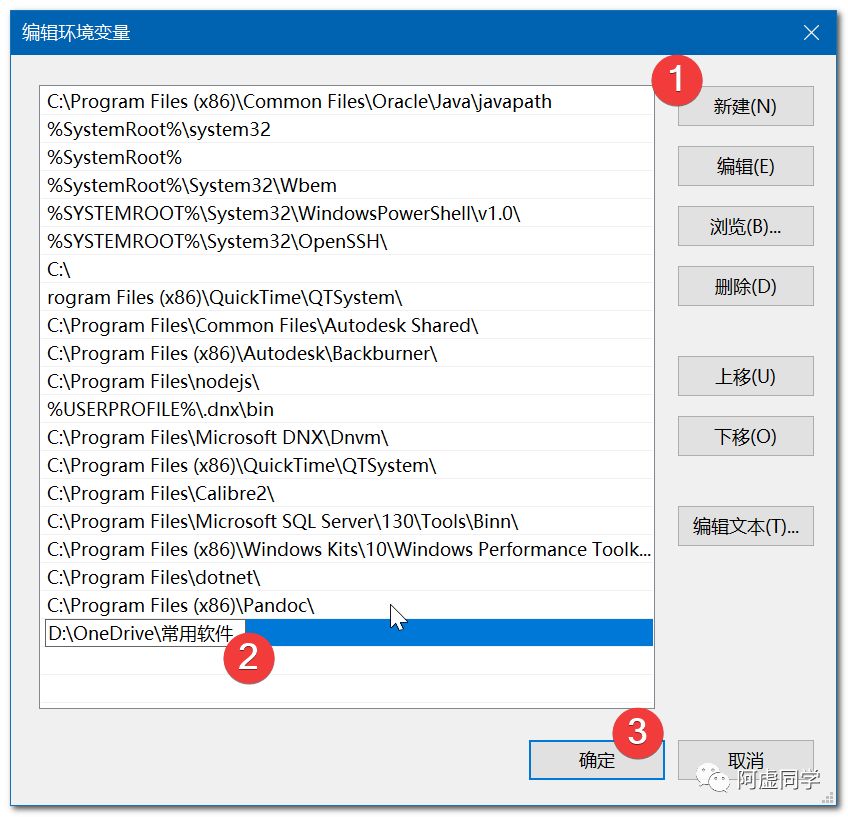848x817 pixels.
Task: Select the %SystemRoot%\System32\Wbem entry
Action: point(346,185)
